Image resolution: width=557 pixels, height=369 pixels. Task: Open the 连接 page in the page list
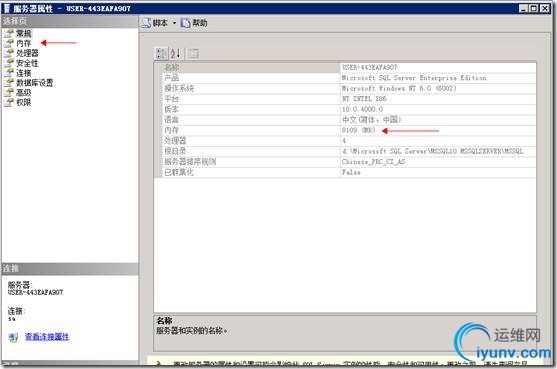[24, 73]
